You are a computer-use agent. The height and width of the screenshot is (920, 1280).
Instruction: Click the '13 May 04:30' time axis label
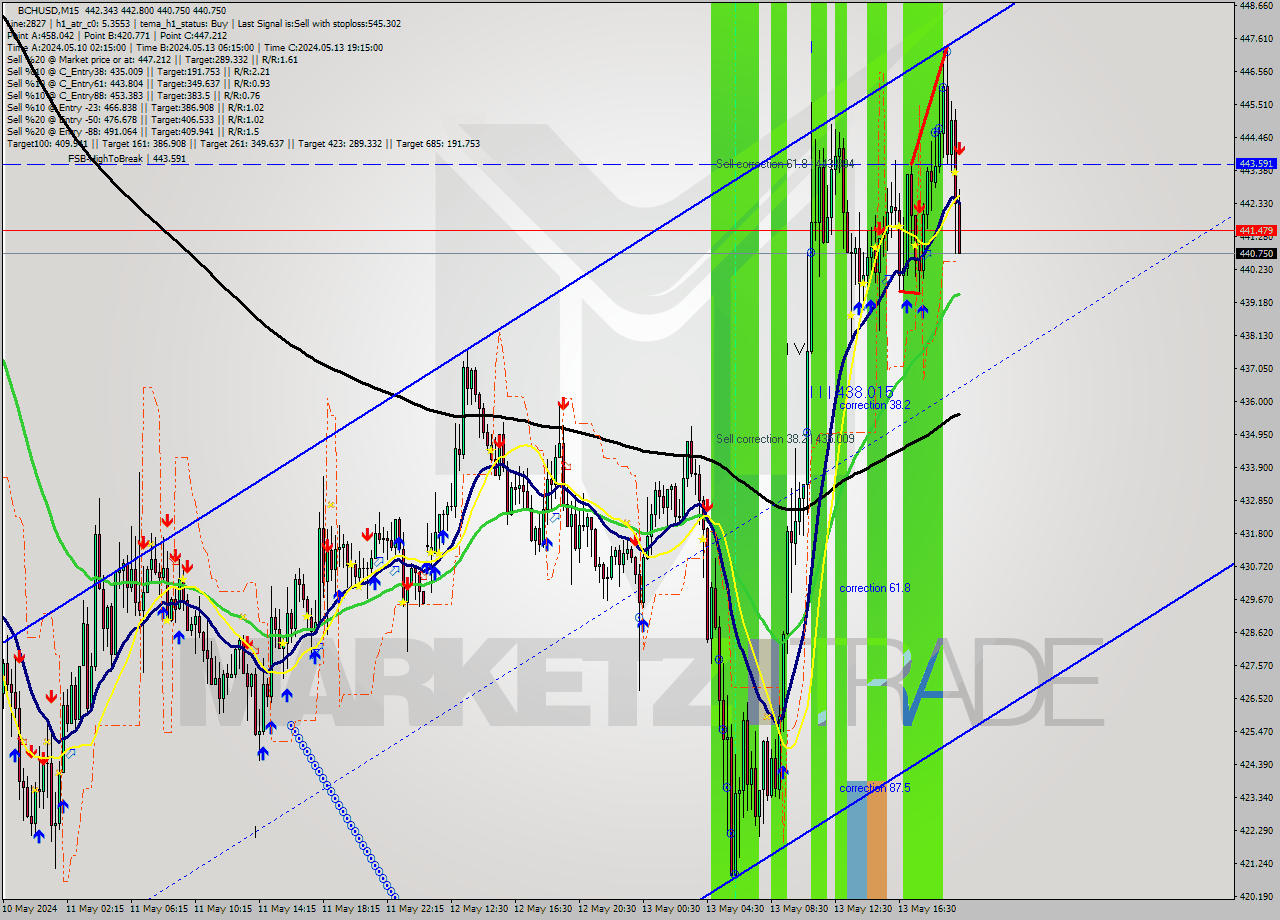point(735,909)
